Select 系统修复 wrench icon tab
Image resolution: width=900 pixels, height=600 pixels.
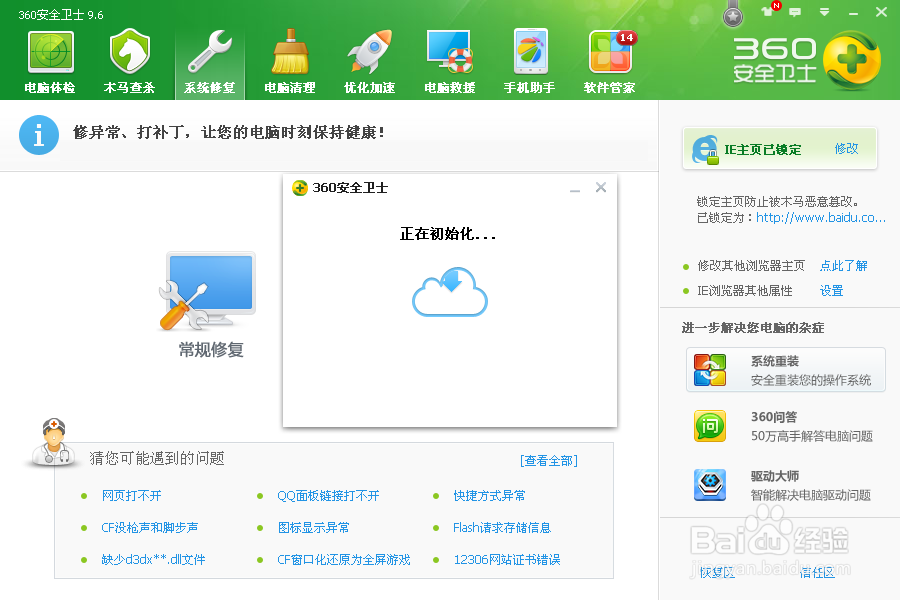(x=210, y=63)
